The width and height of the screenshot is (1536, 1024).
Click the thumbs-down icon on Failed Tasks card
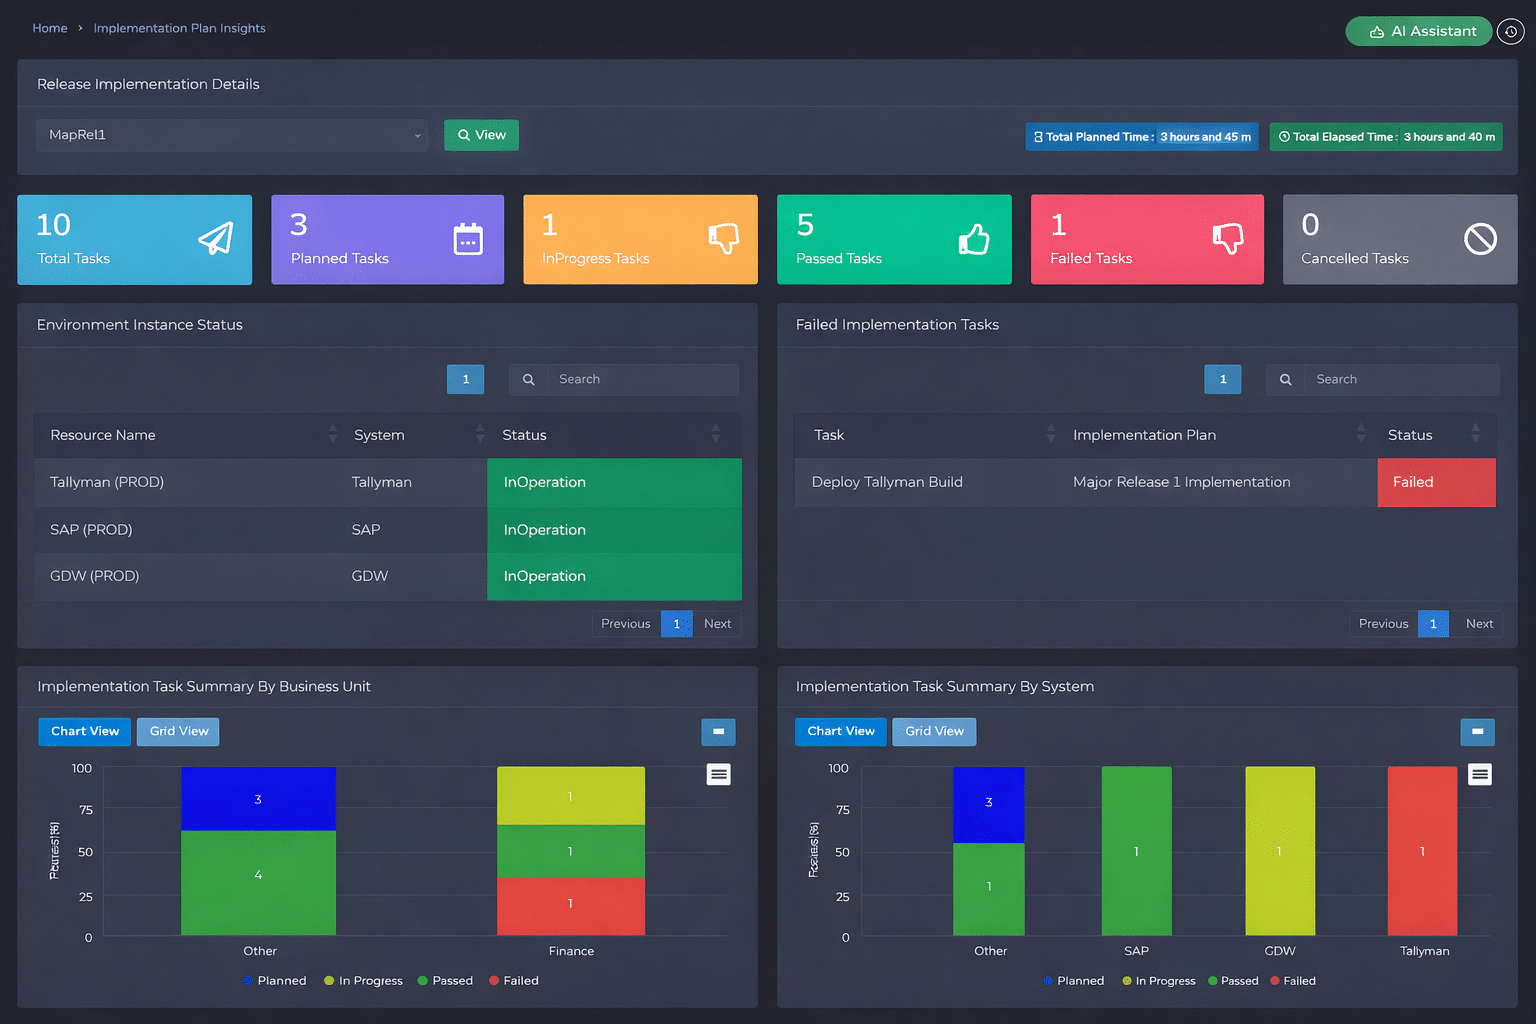click(x=1227, y=238)
